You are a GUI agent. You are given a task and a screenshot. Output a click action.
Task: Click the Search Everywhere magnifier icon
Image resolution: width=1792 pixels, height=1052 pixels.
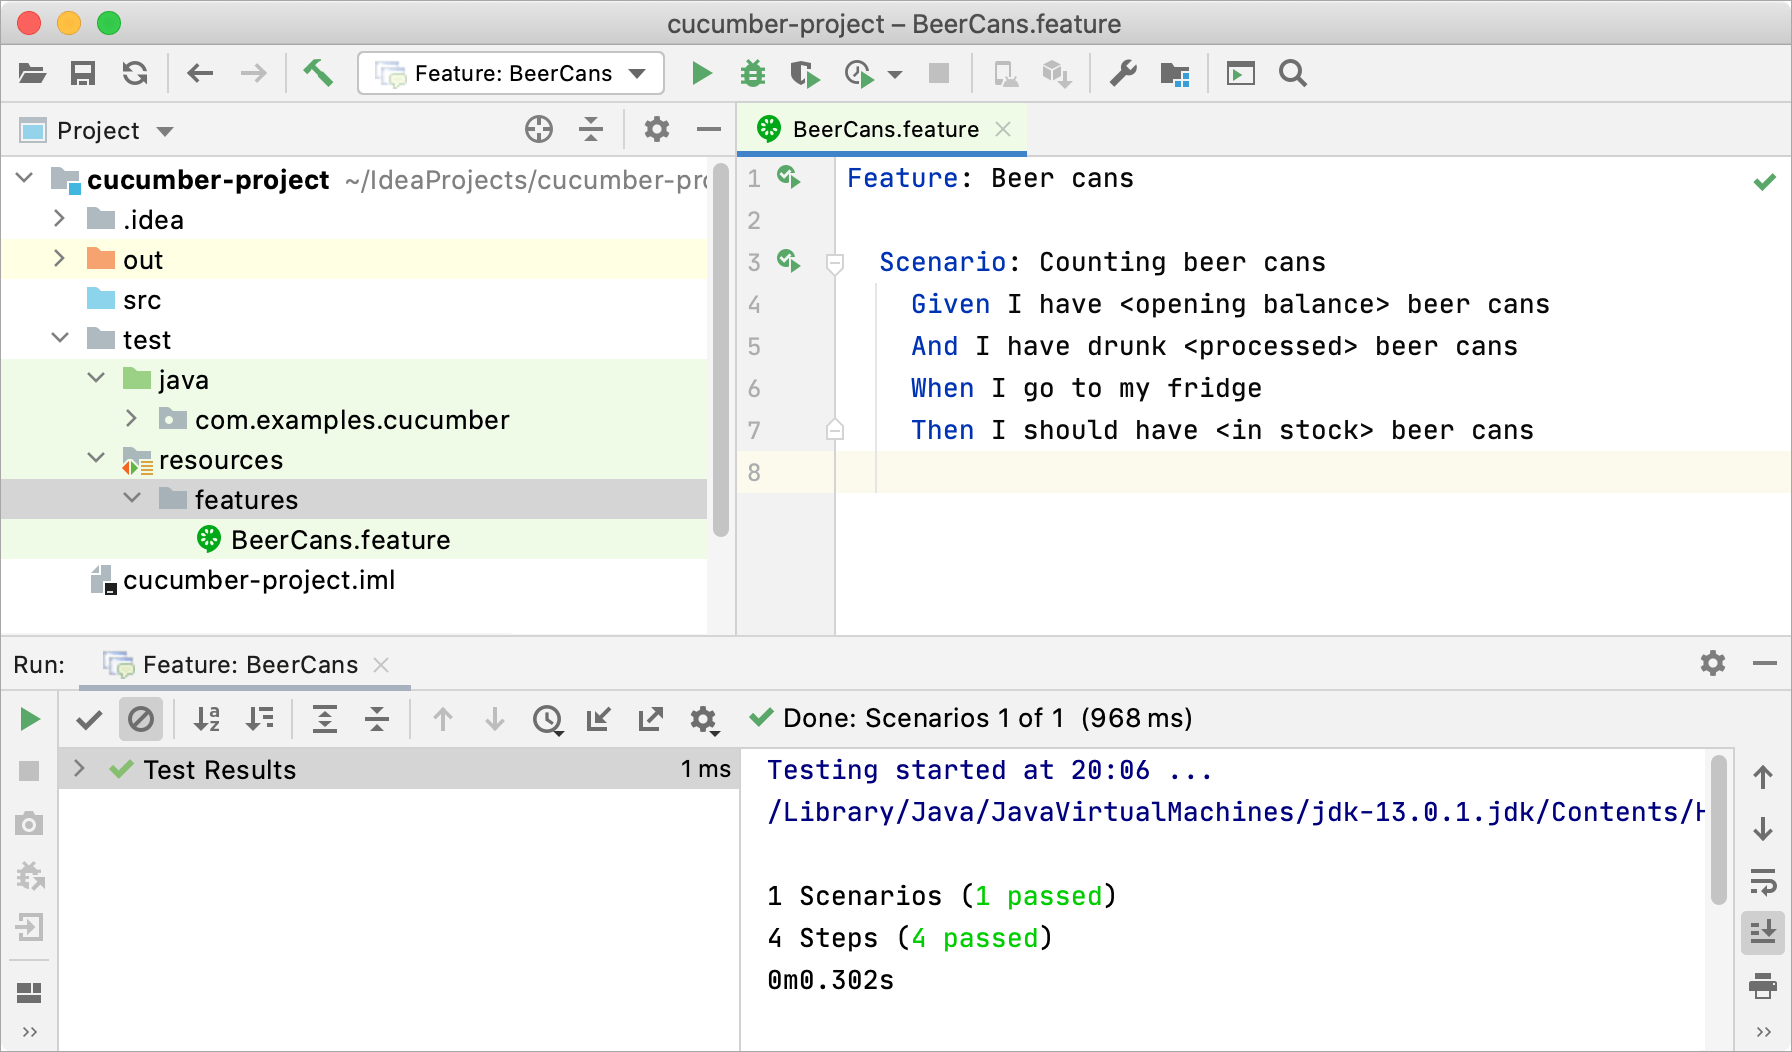click(1292, 73)
